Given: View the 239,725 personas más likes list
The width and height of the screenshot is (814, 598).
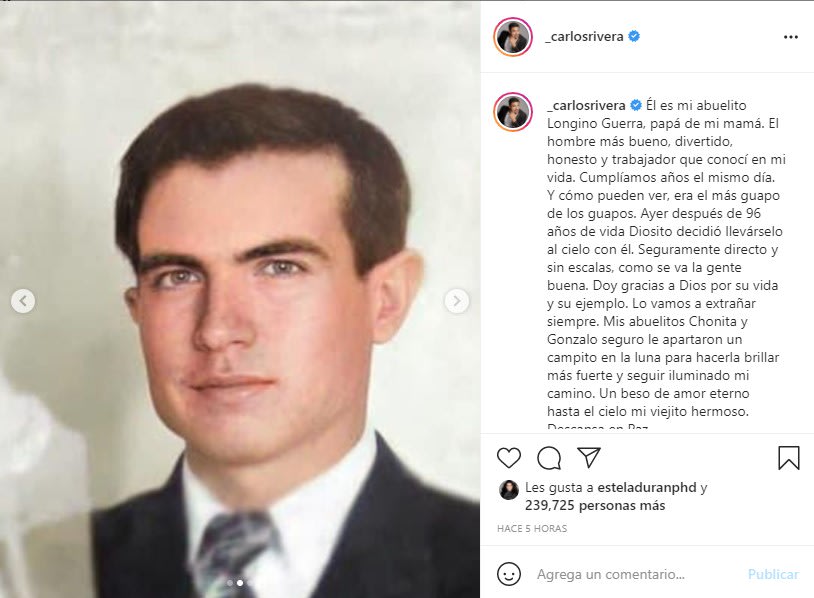Looking at the screenshot, I should [x=595, y=505].
